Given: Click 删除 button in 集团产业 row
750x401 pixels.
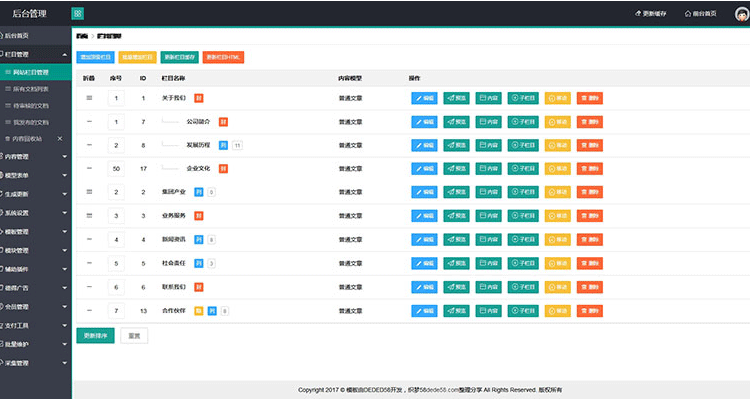Looking at the screenshot, I should pos(590,192).
